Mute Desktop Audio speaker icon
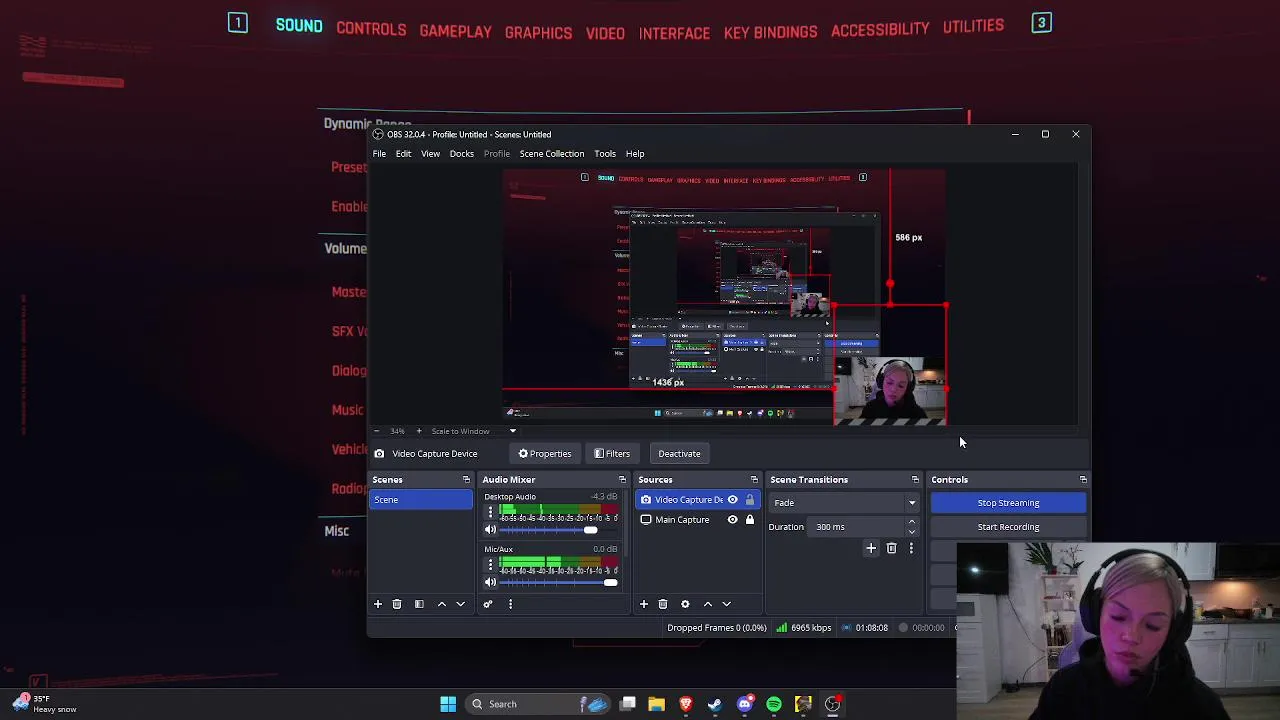 490,530
